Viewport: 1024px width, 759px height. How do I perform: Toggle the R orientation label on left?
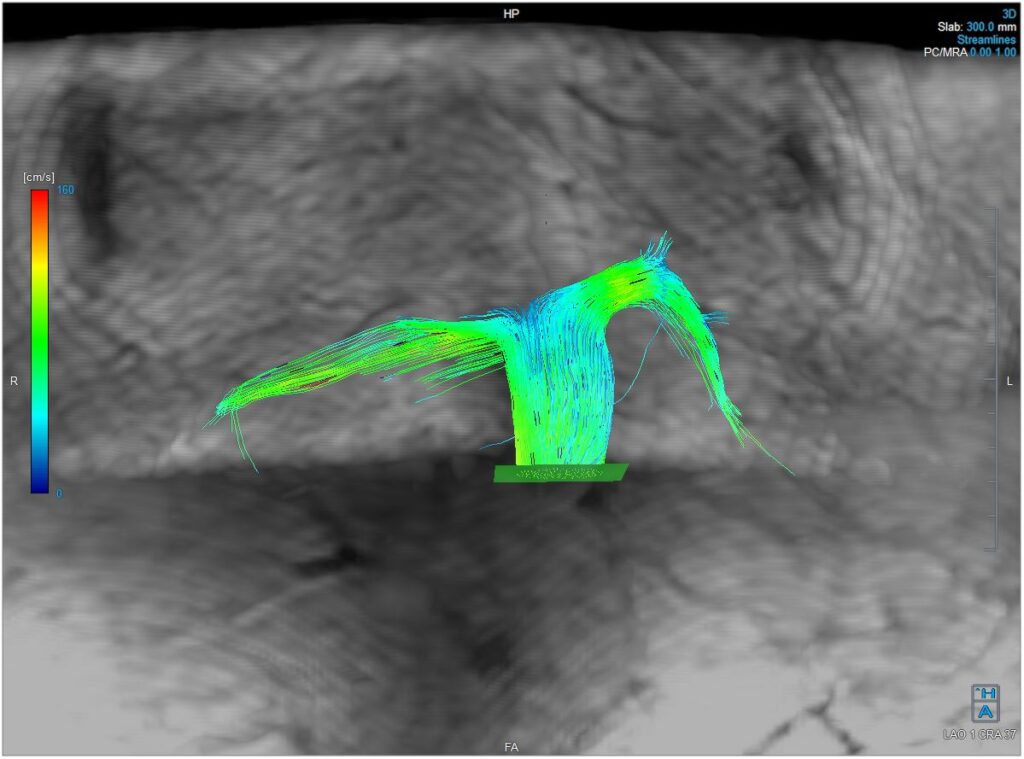[13, 380]
